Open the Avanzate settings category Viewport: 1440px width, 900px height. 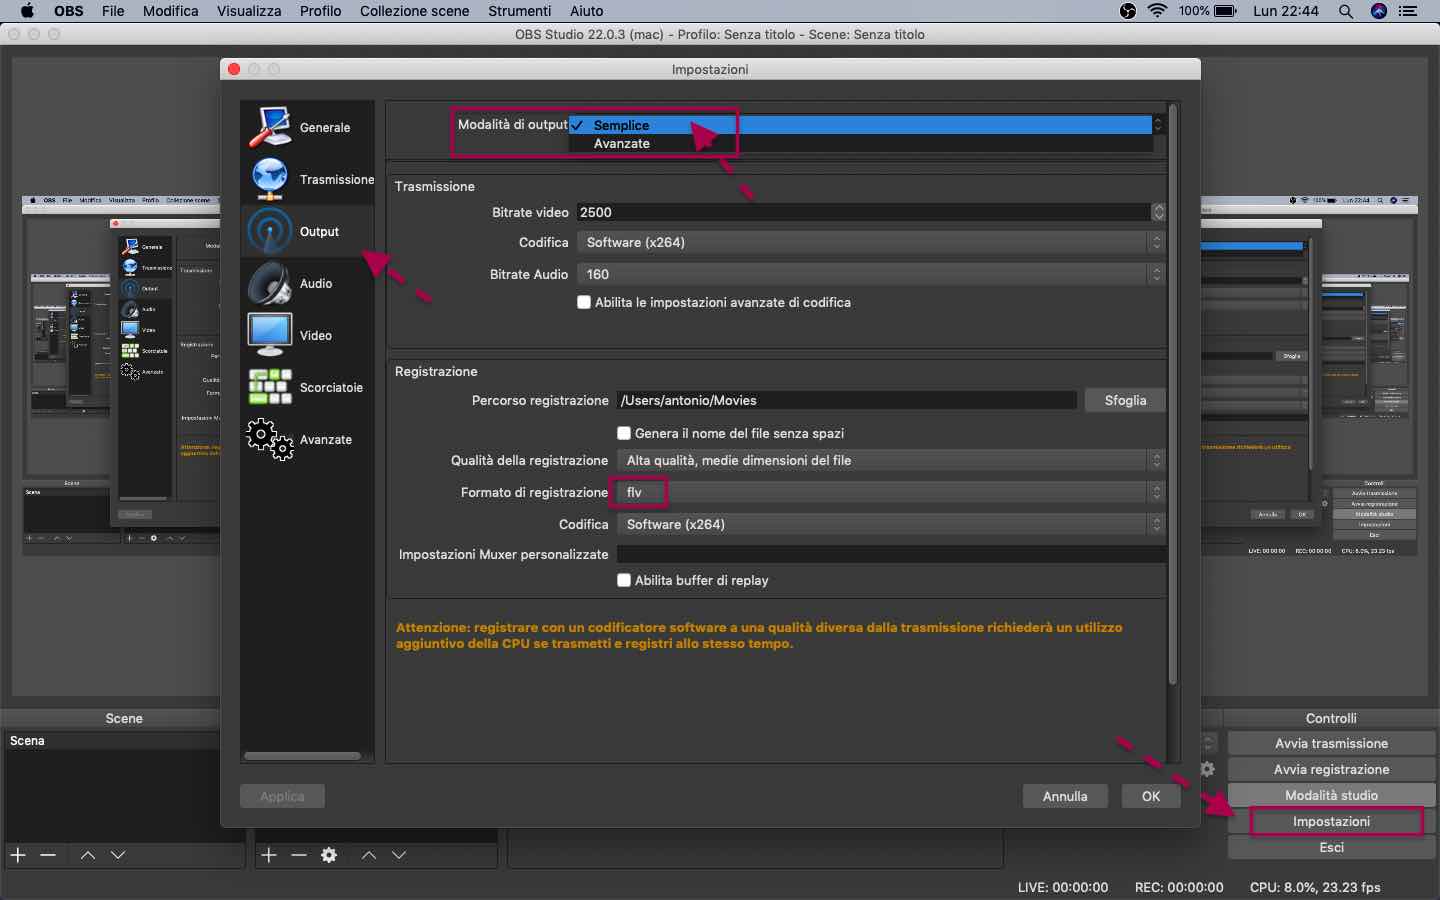(308, 439)
